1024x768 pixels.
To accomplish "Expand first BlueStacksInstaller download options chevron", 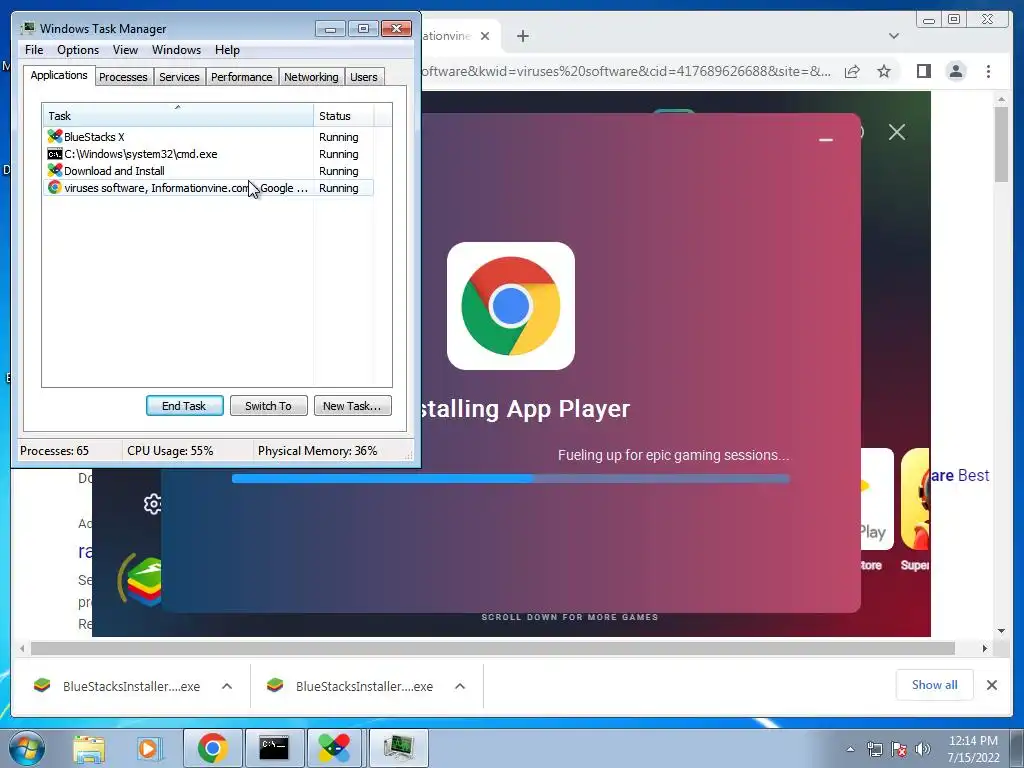I will point(227,686).
